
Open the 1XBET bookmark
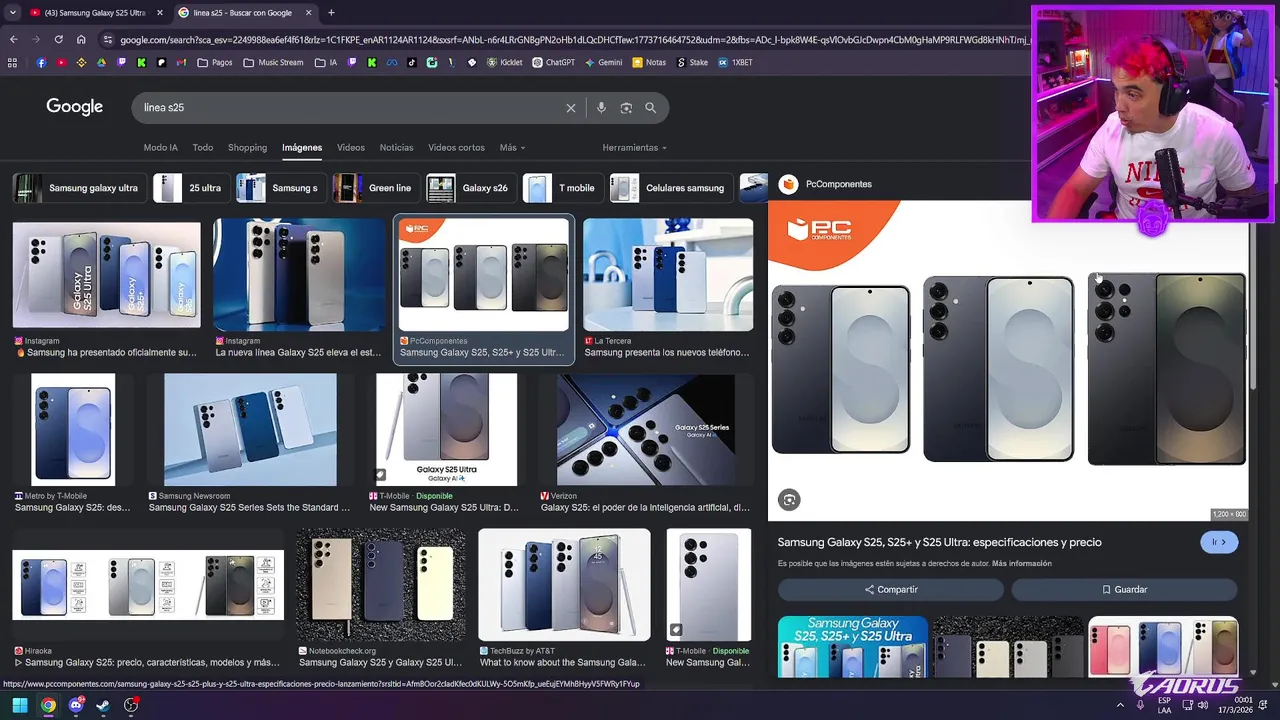tap(735, 62)
